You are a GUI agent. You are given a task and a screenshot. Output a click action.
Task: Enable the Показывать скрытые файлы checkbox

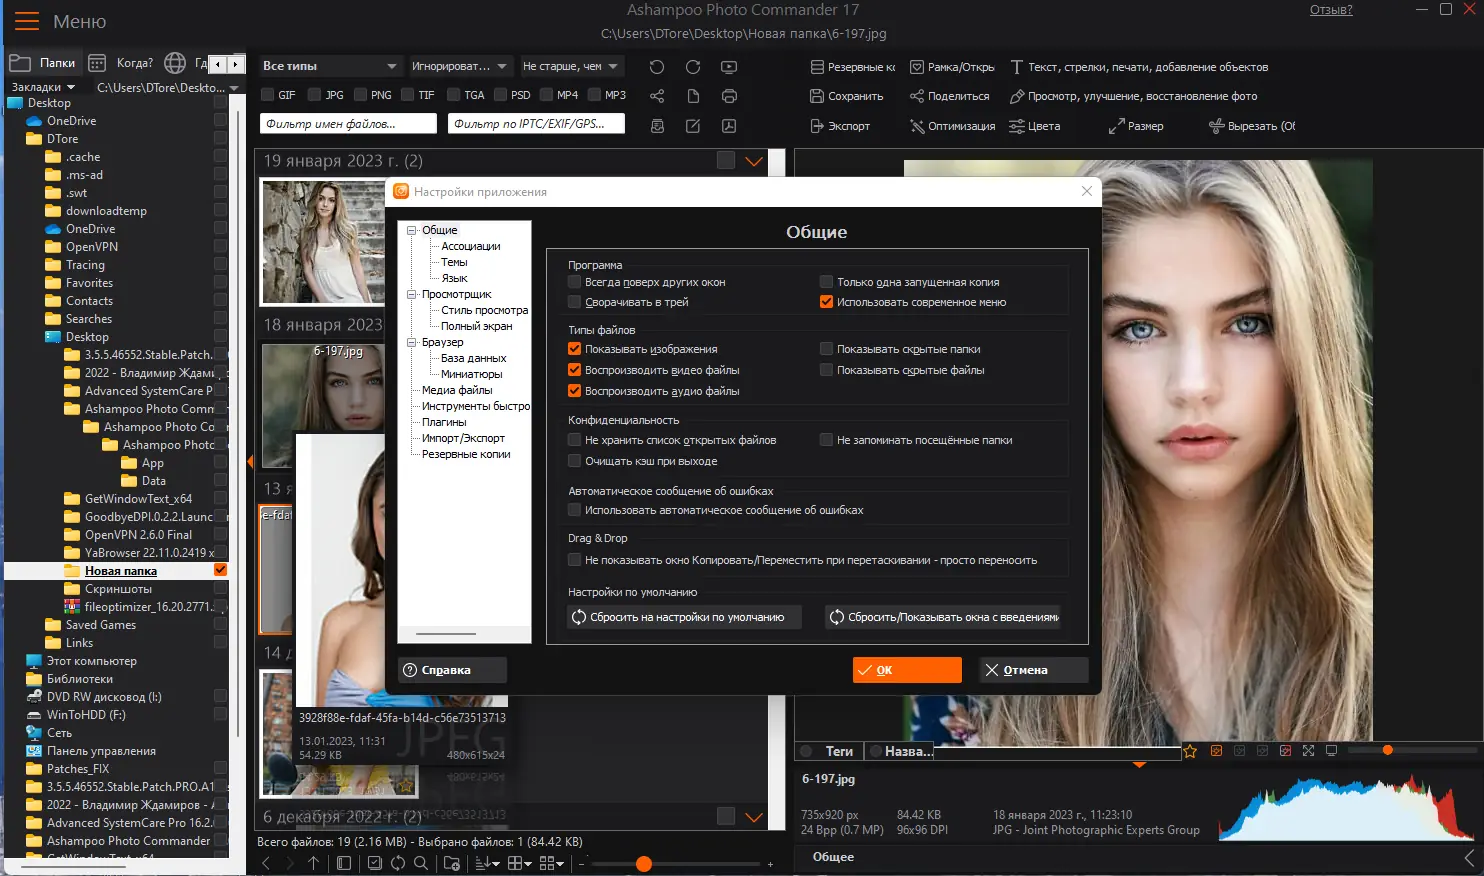(x=826, y=370)
